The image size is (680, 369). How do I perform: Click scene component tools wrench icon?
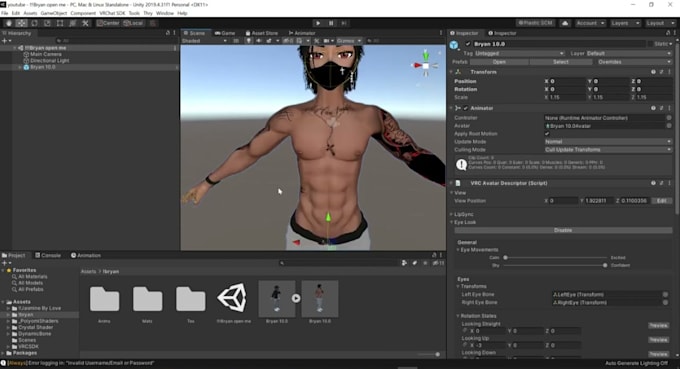[317, 41]
